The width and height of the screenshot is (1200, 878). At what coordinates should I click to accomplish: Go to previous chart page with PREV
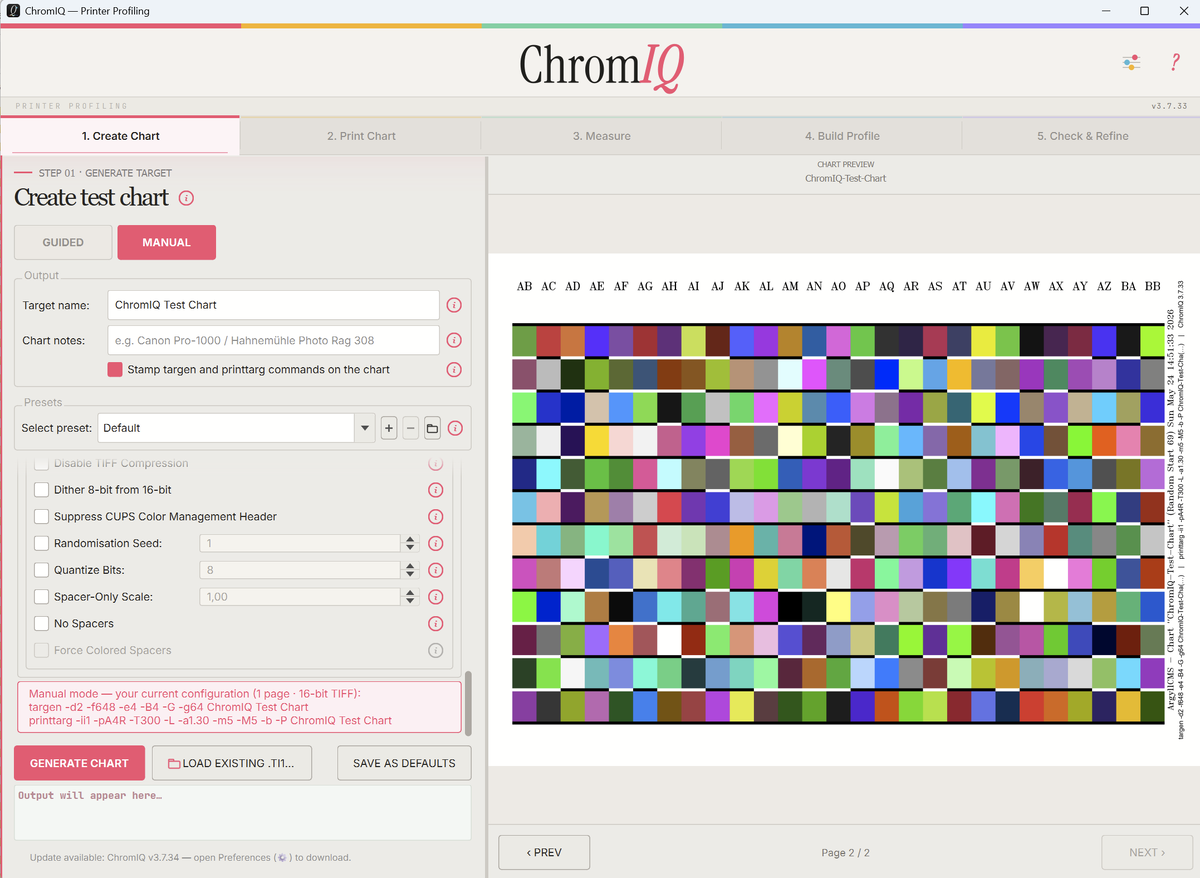544,853
